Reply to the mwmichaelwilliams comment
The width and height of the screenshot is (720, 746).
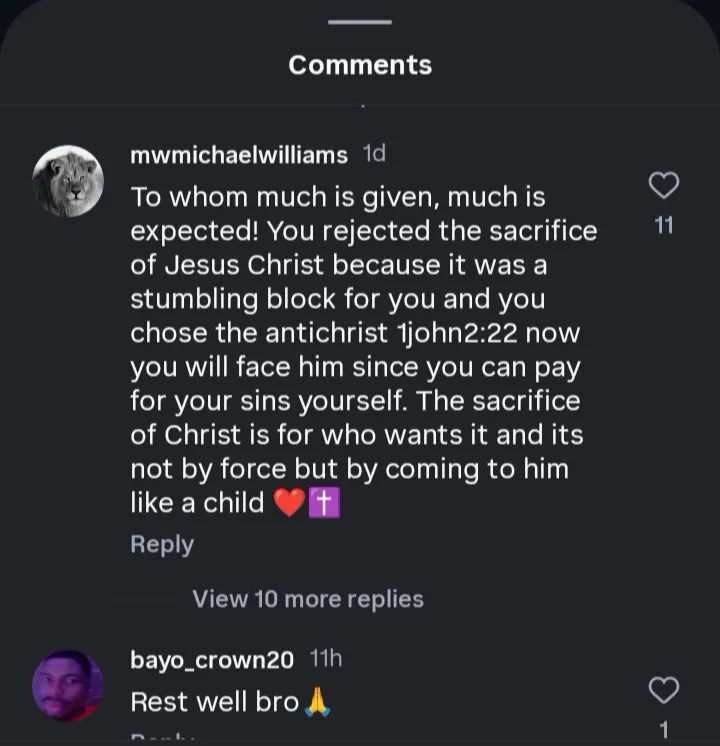162,544
